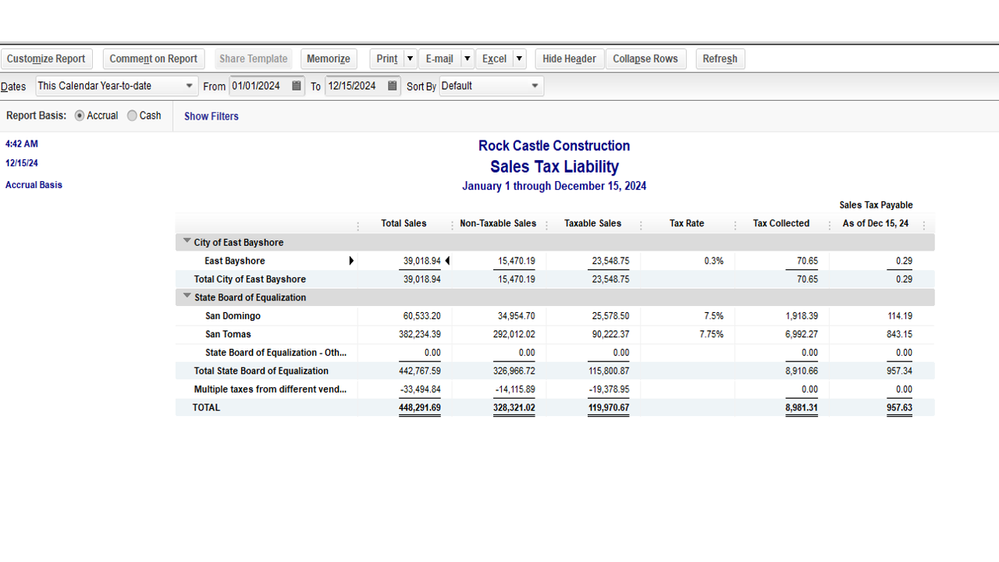Collapse the City of East Bayshore group

click(x=187, y=242)
